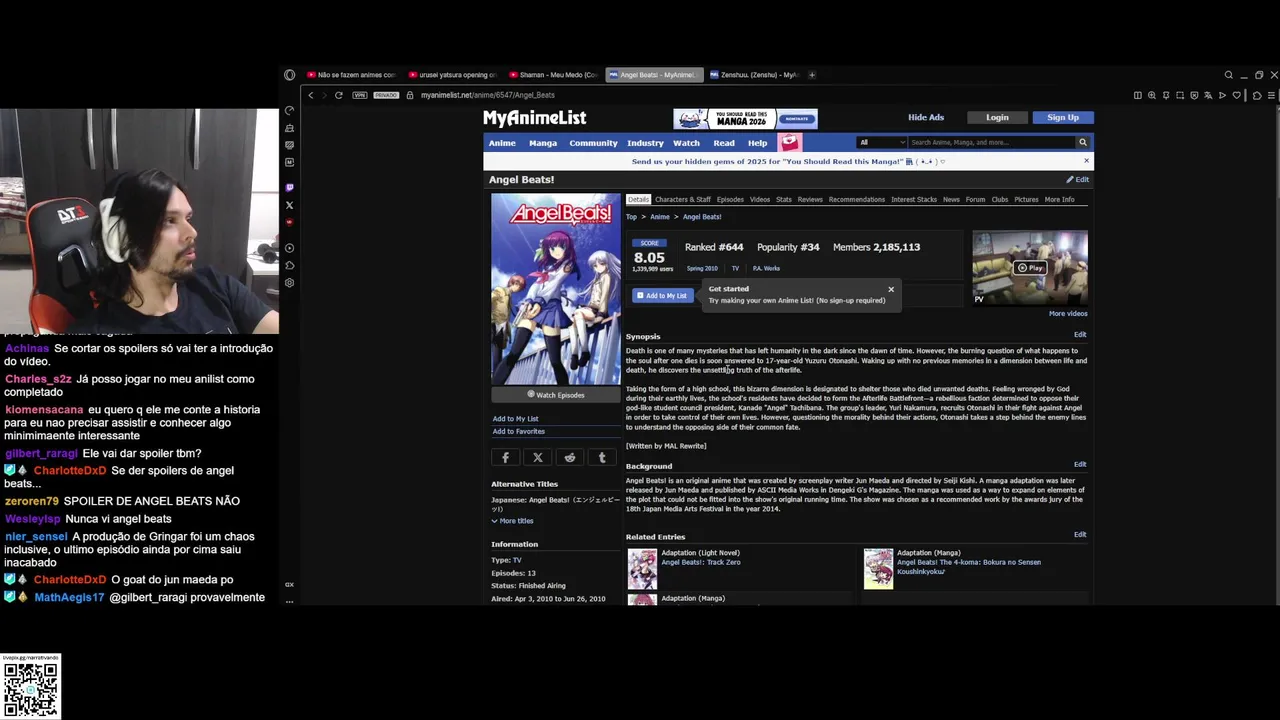Viewport: 1280px width, 720px height.
Task: Switch to the Pictures tab
Action: point(1026,199)
